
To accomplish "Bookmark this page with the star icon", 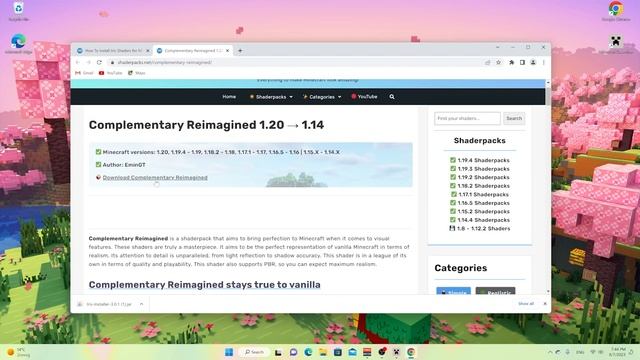I will click(498, 62).
